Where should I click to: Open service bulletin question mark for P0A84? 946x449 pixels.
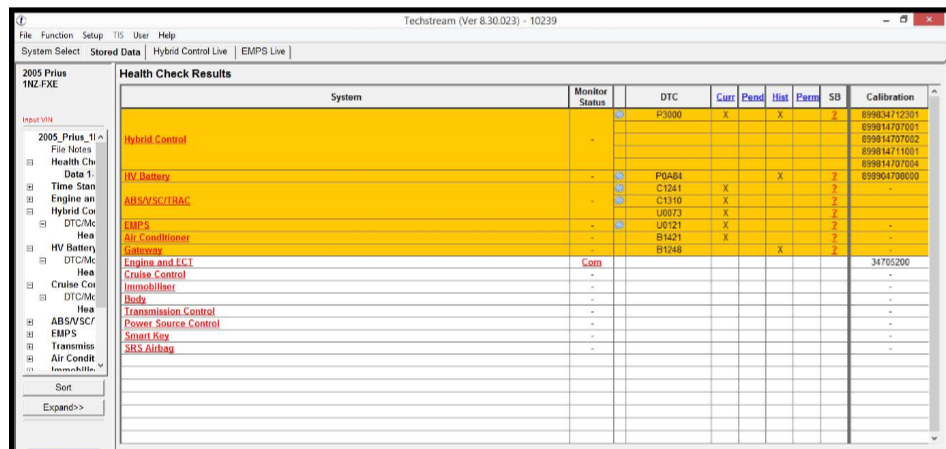(834, 177)
